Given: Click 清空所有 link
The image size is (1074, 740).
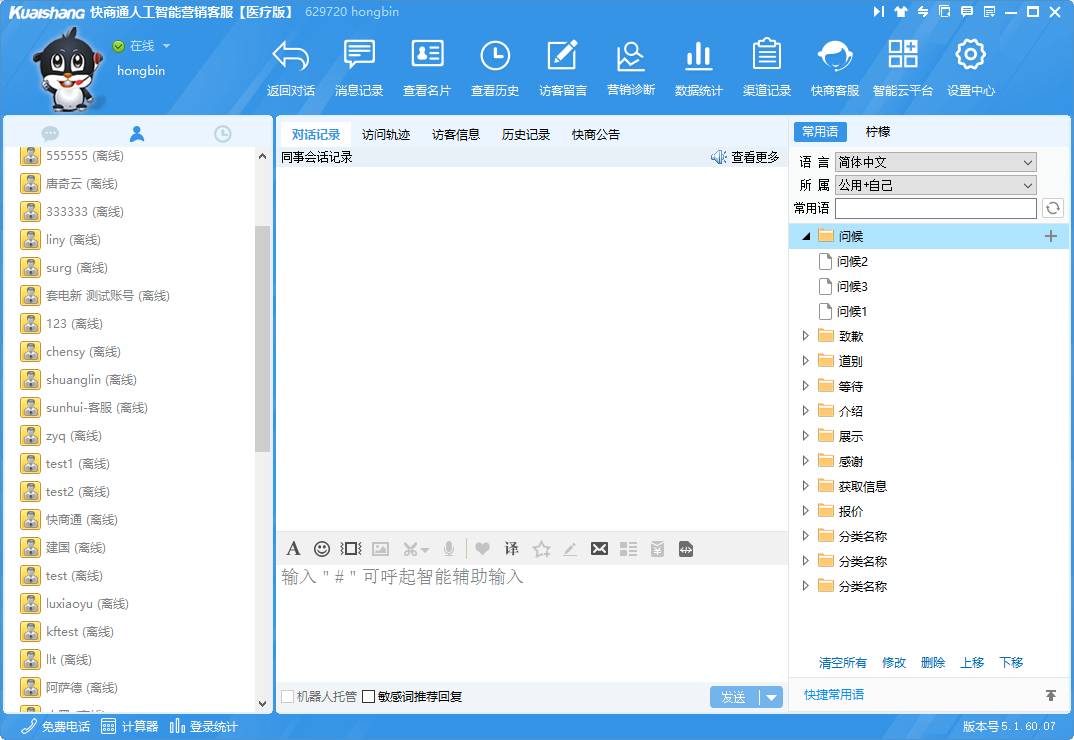Looking at the screenshot, I should point(842,663).
